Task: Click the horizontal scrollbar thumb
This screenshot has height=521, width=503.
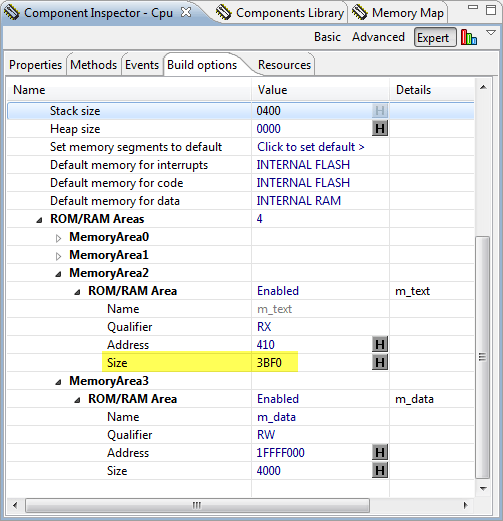Action: click(x=197, y=505)
